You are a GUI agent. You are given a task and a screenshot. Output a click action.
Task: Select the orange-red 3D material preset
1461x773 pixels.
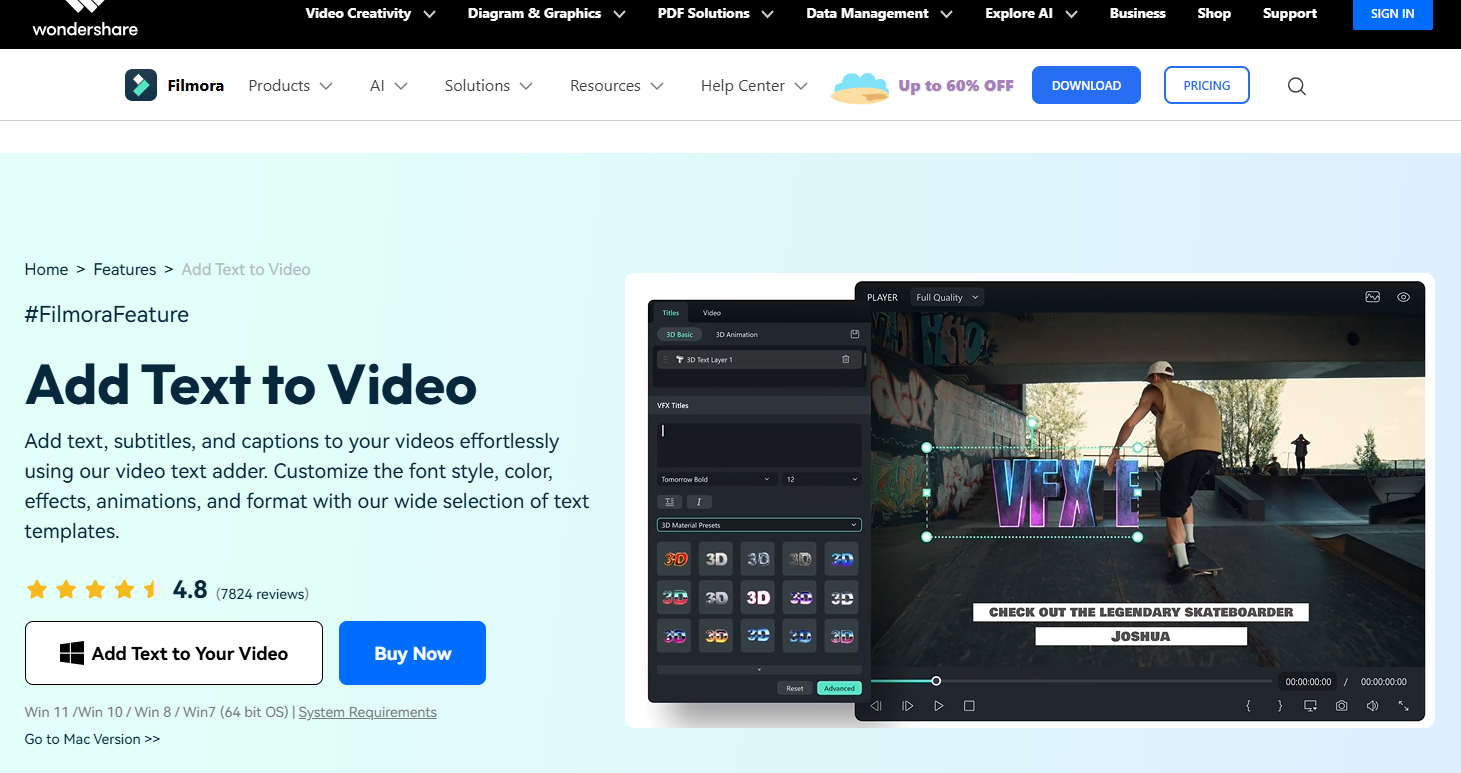[675, 559]
